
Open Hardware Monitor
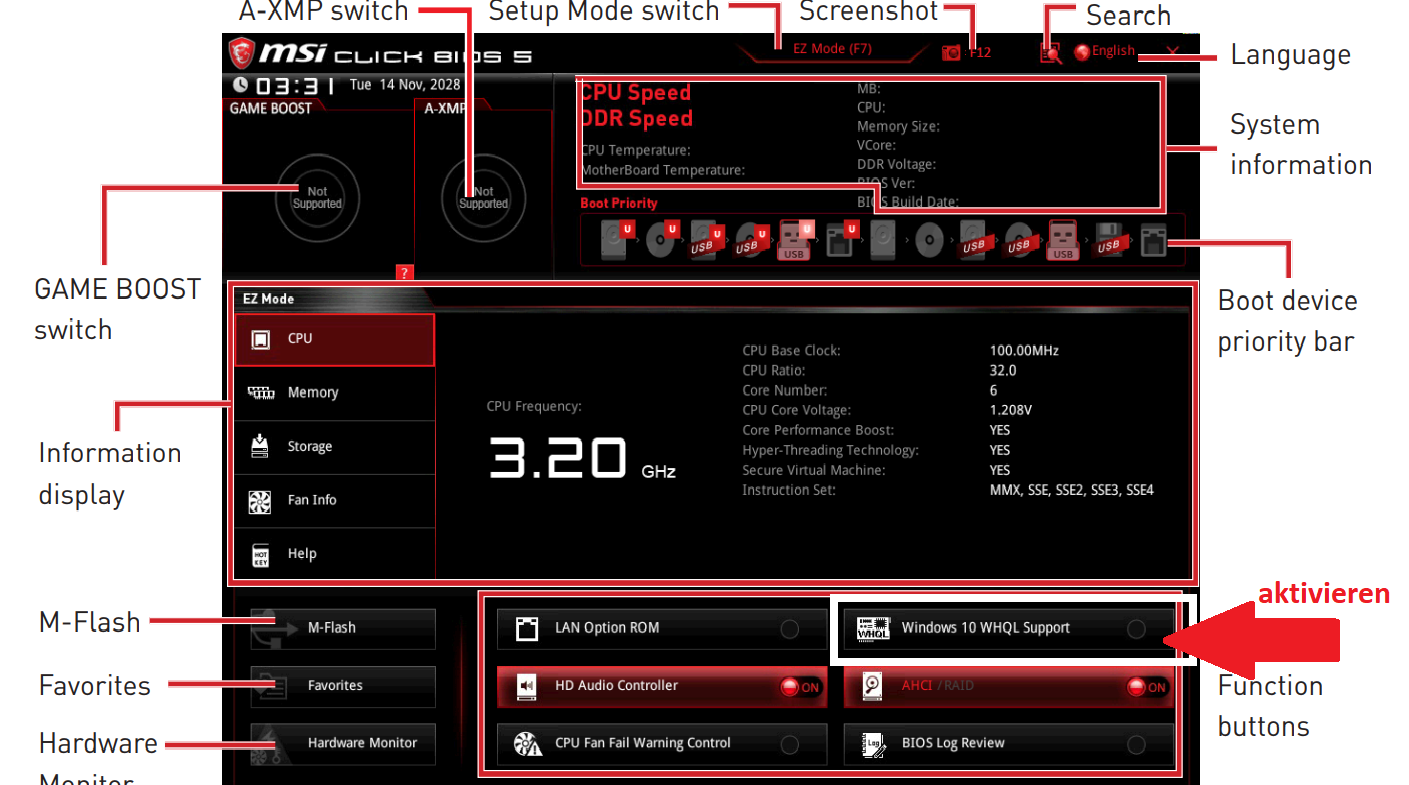tap(343, 744)
